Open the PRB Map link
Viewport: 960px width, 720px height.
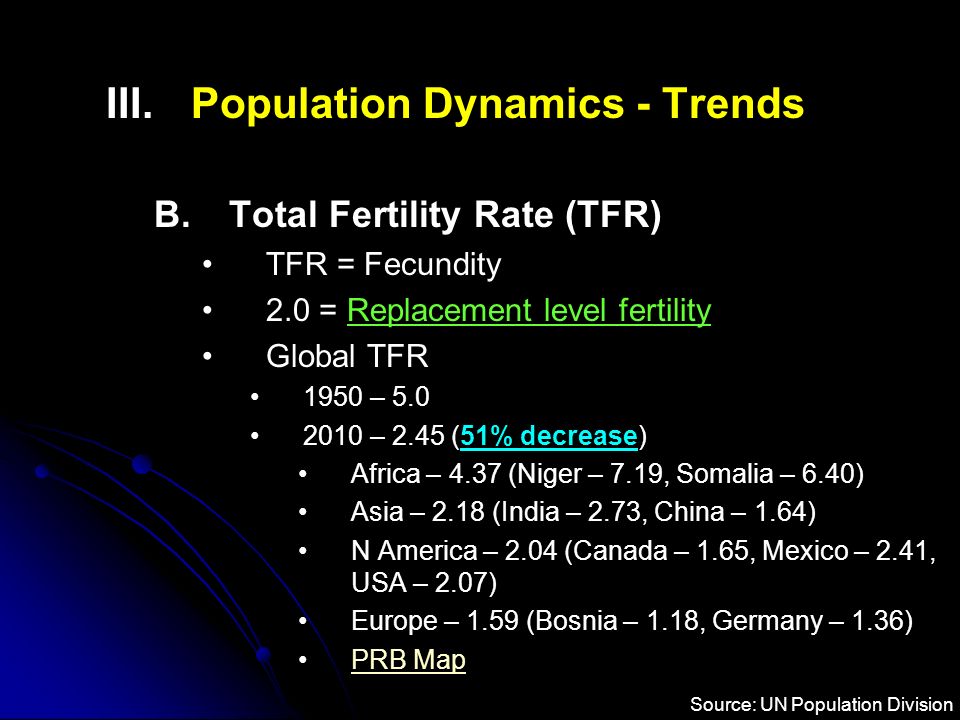point(408,659)
